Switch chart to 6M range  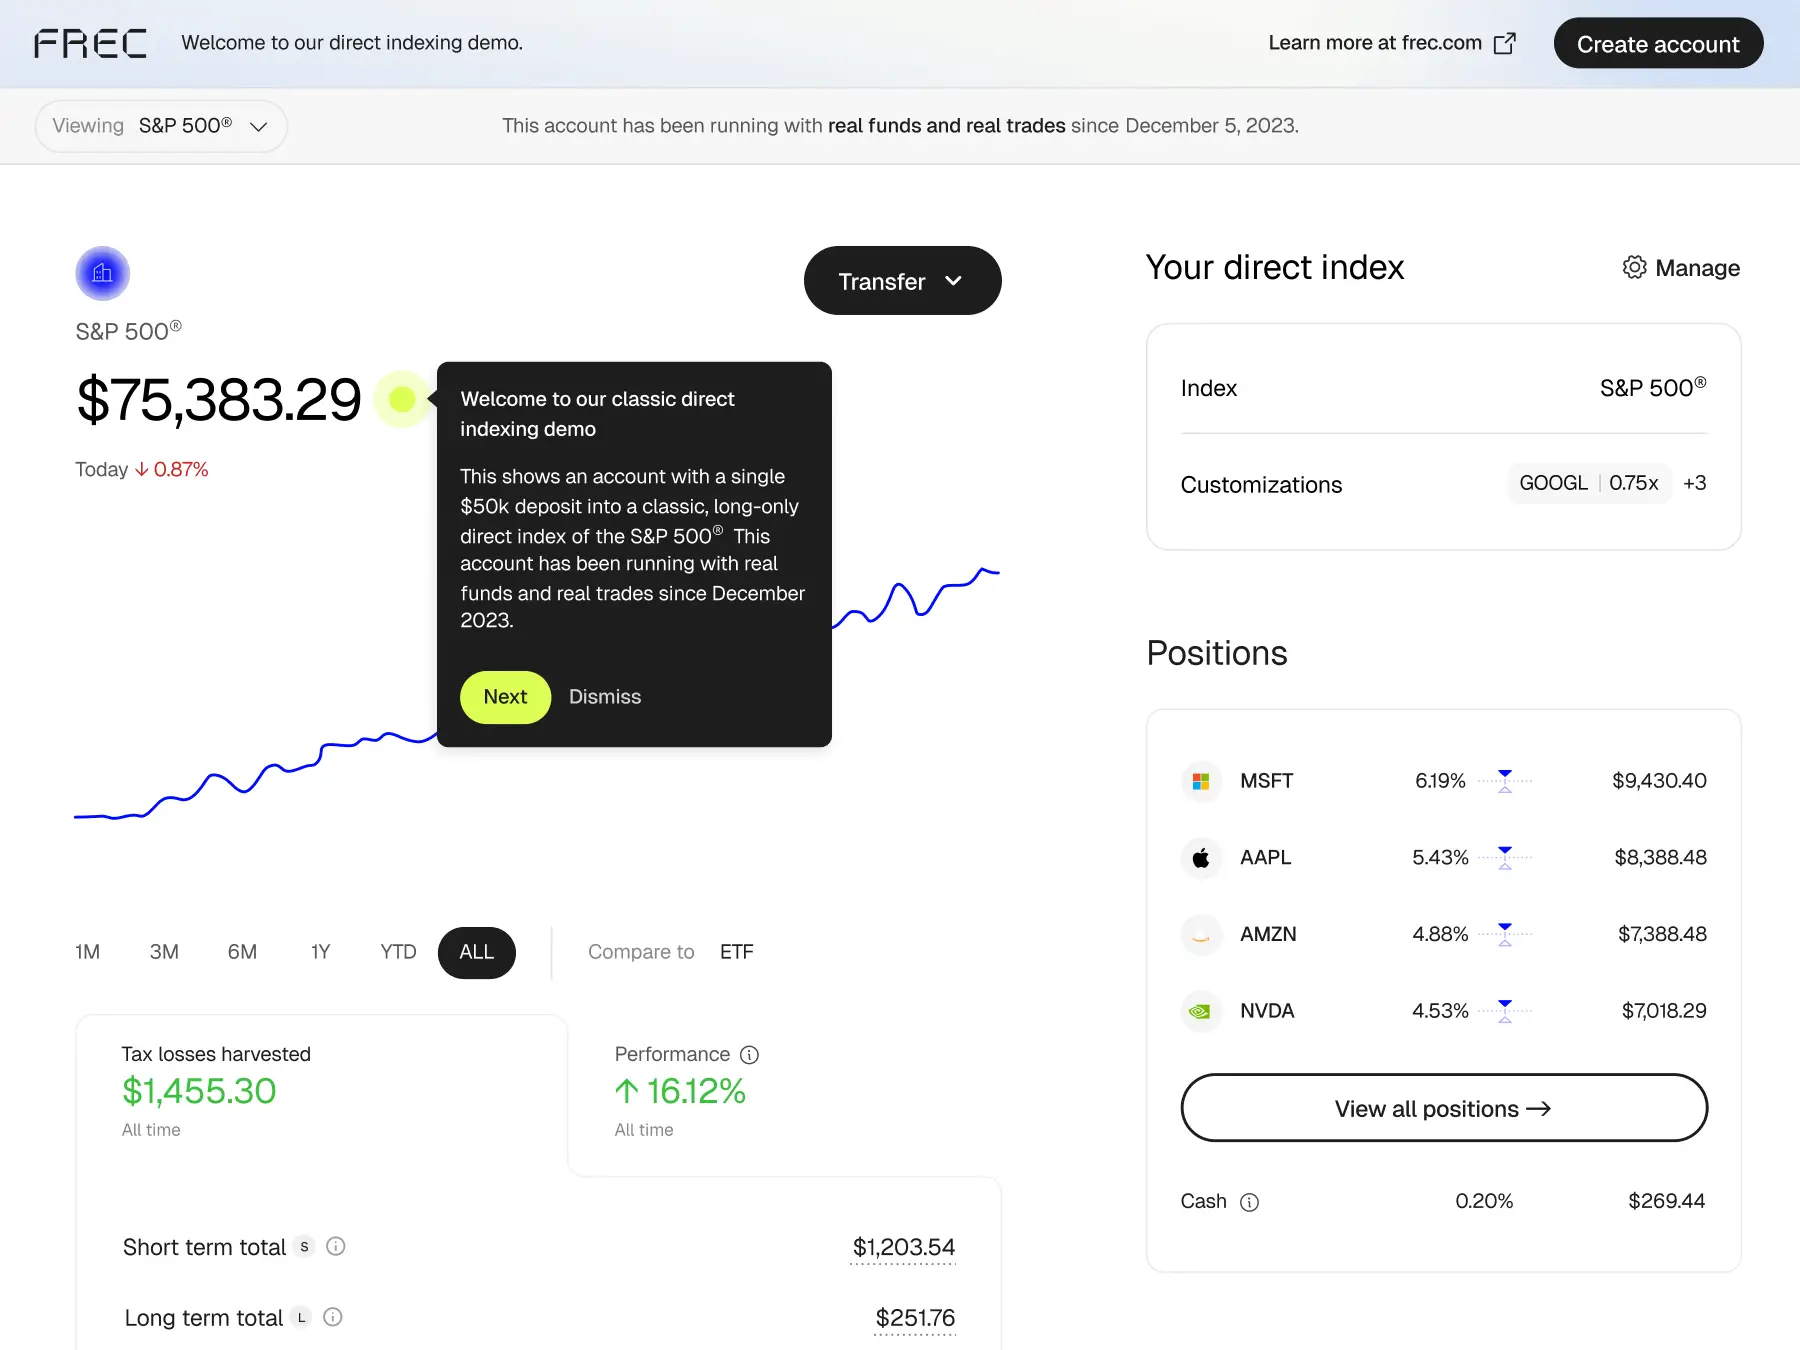coord(242,952)
